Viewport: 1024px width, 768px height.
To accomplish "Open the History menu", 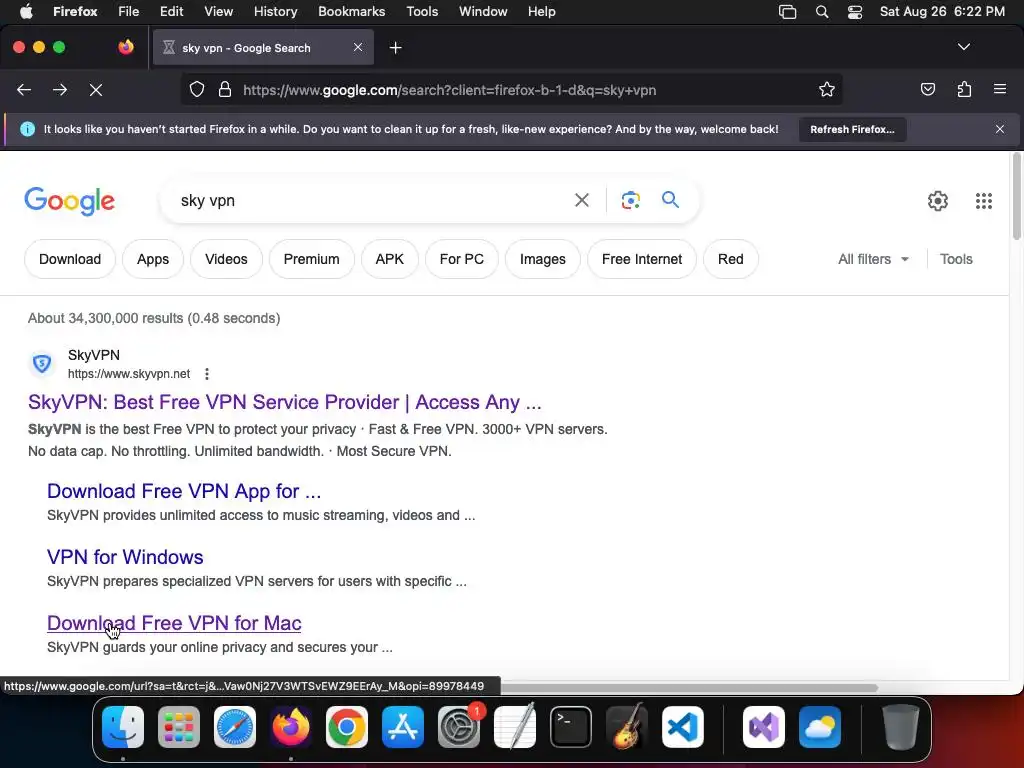I will tap(275, 11).
